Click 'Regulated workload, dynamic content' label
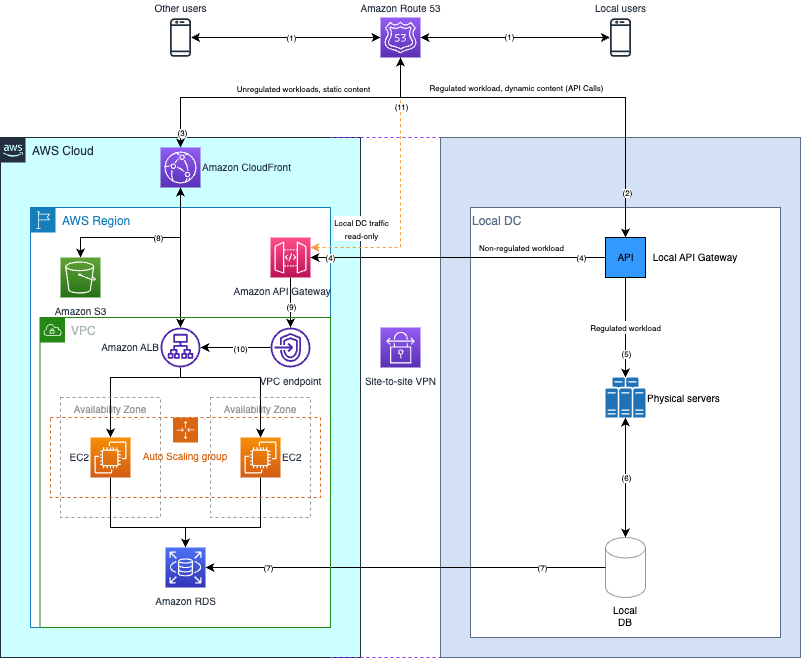801x659 pixels. (x=516, y=88)
